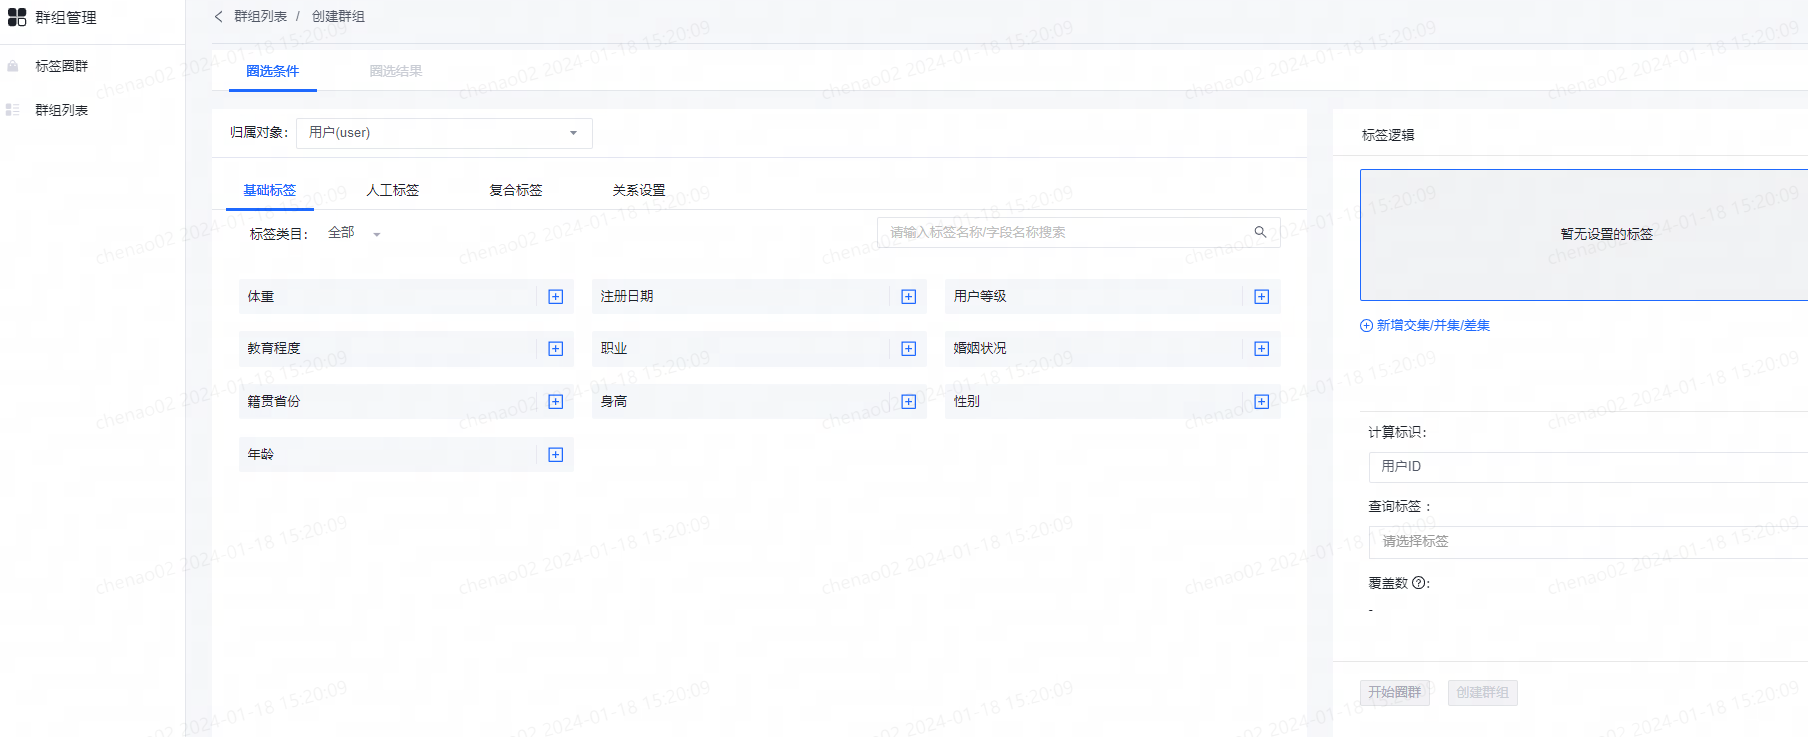Open the 计算标识 用户ID selector
Screen dimensions: 1808x737
[1588, 467]
